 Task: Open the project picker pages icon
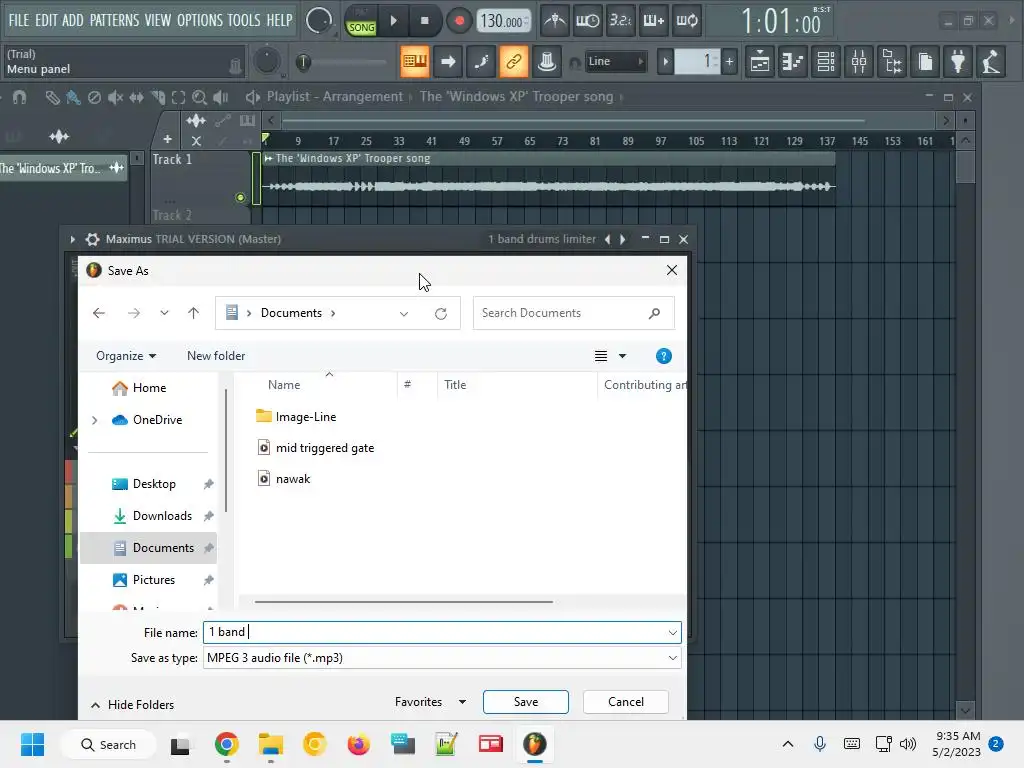925,61
